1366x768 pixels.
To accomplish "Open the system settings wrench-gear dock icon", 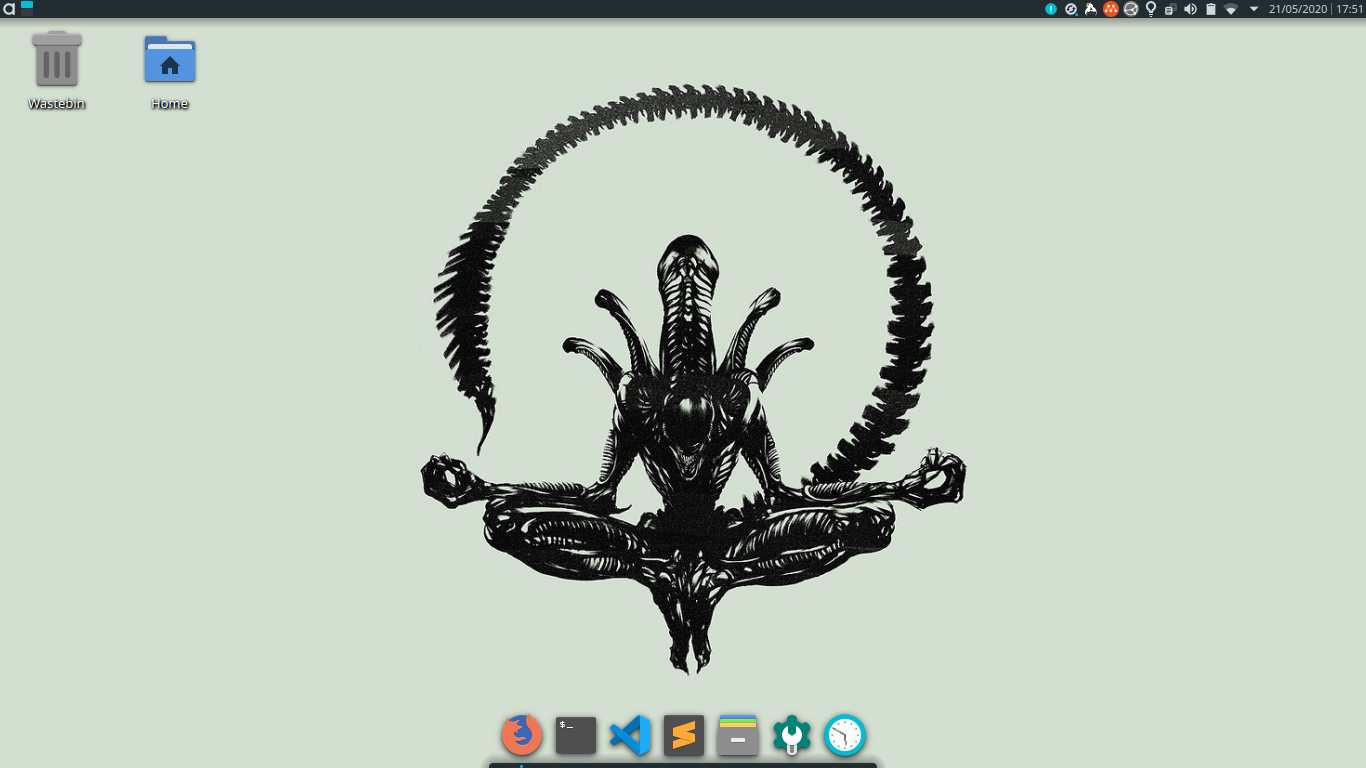I will [792, 735].
